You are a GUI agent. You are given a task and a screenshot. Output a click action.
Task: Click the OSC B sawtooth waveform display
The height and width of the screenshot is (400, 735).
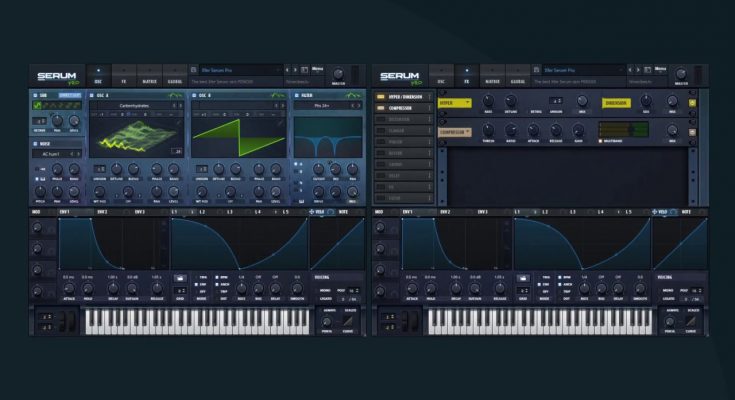239,137
